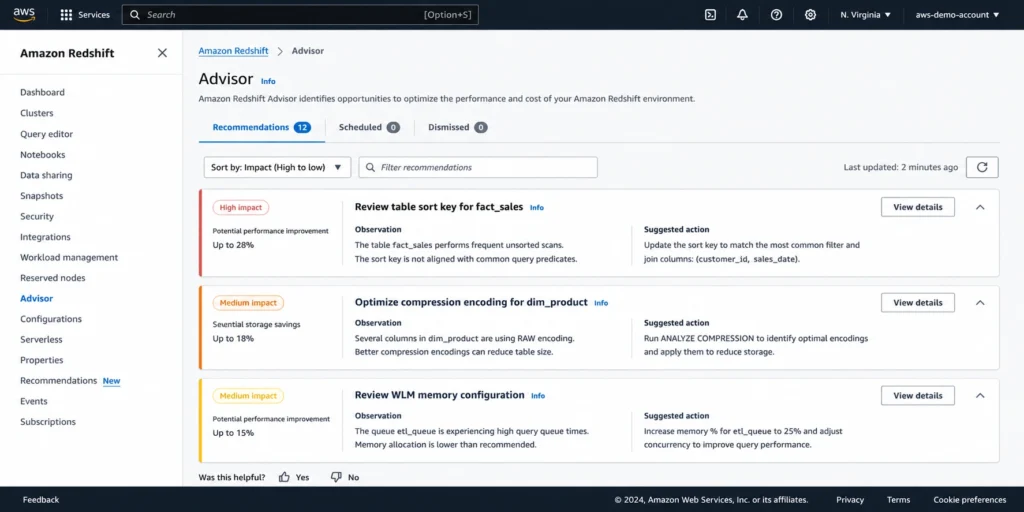Go to Data sharing in sidebar
Viewport: 1024px width, 512px height.
coord(46,175)
